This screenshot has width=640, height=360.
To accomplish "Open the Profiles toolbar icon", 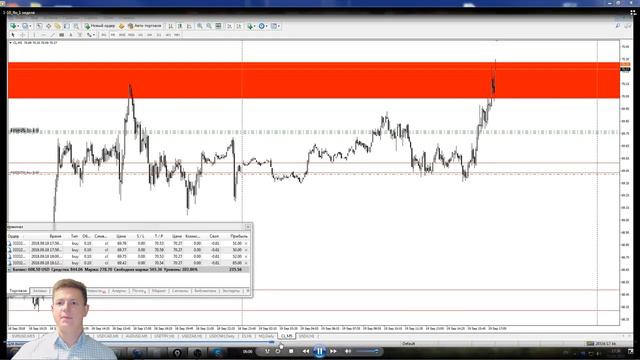I will [x=25, y=26].
